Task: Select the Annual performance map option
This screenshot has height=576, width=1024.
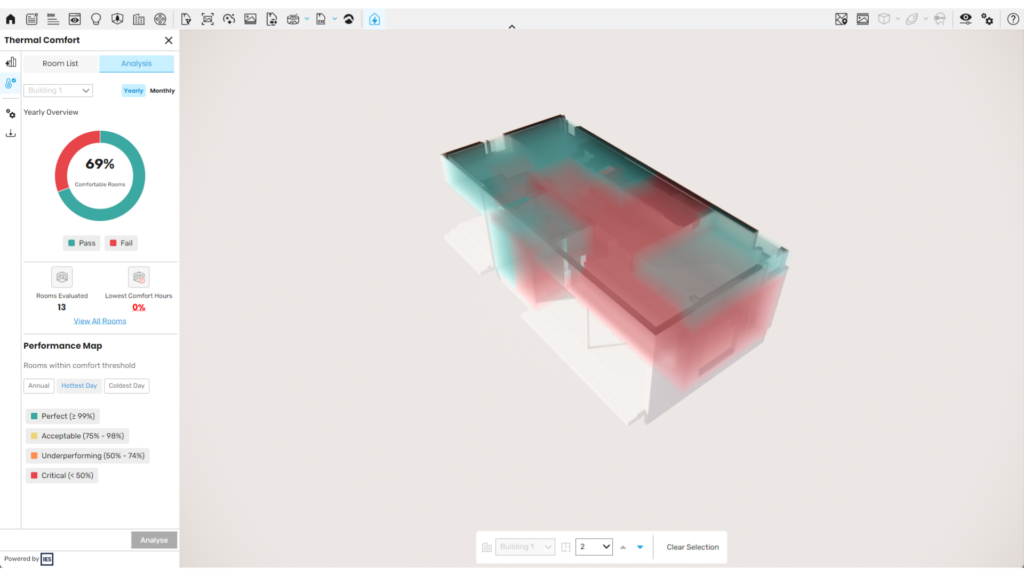Action: 39,386
